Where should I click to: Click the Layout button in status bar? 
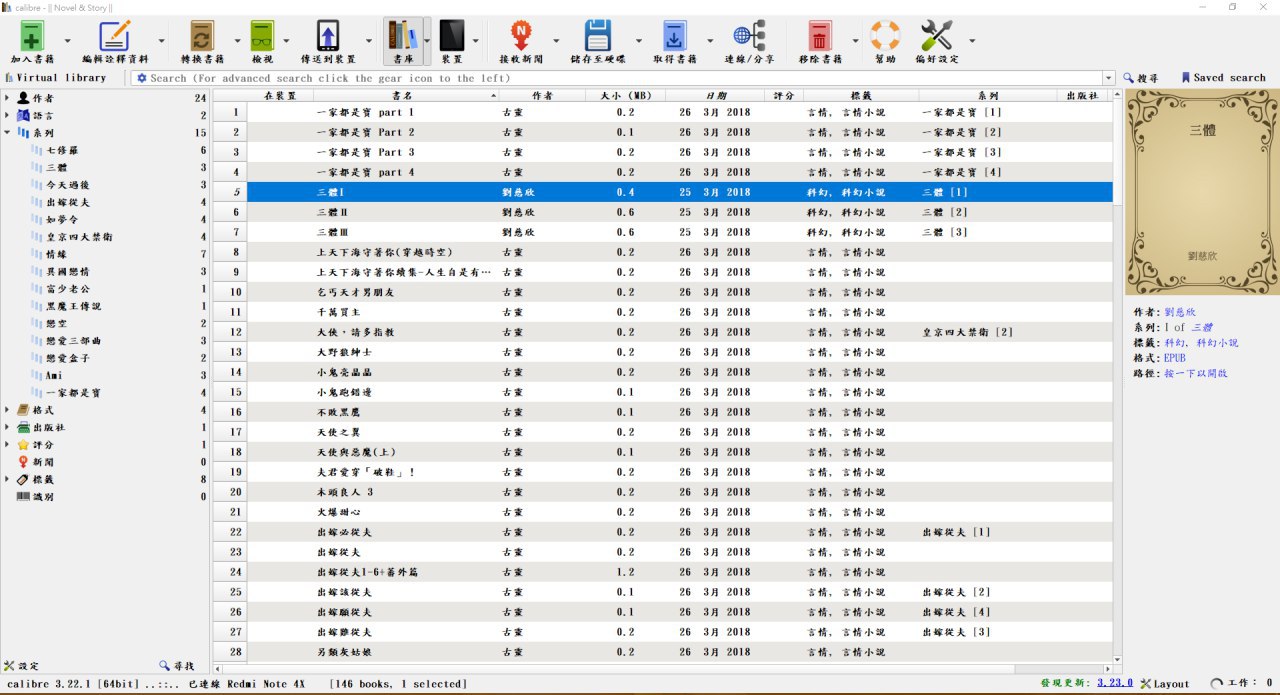(1165, 683)
